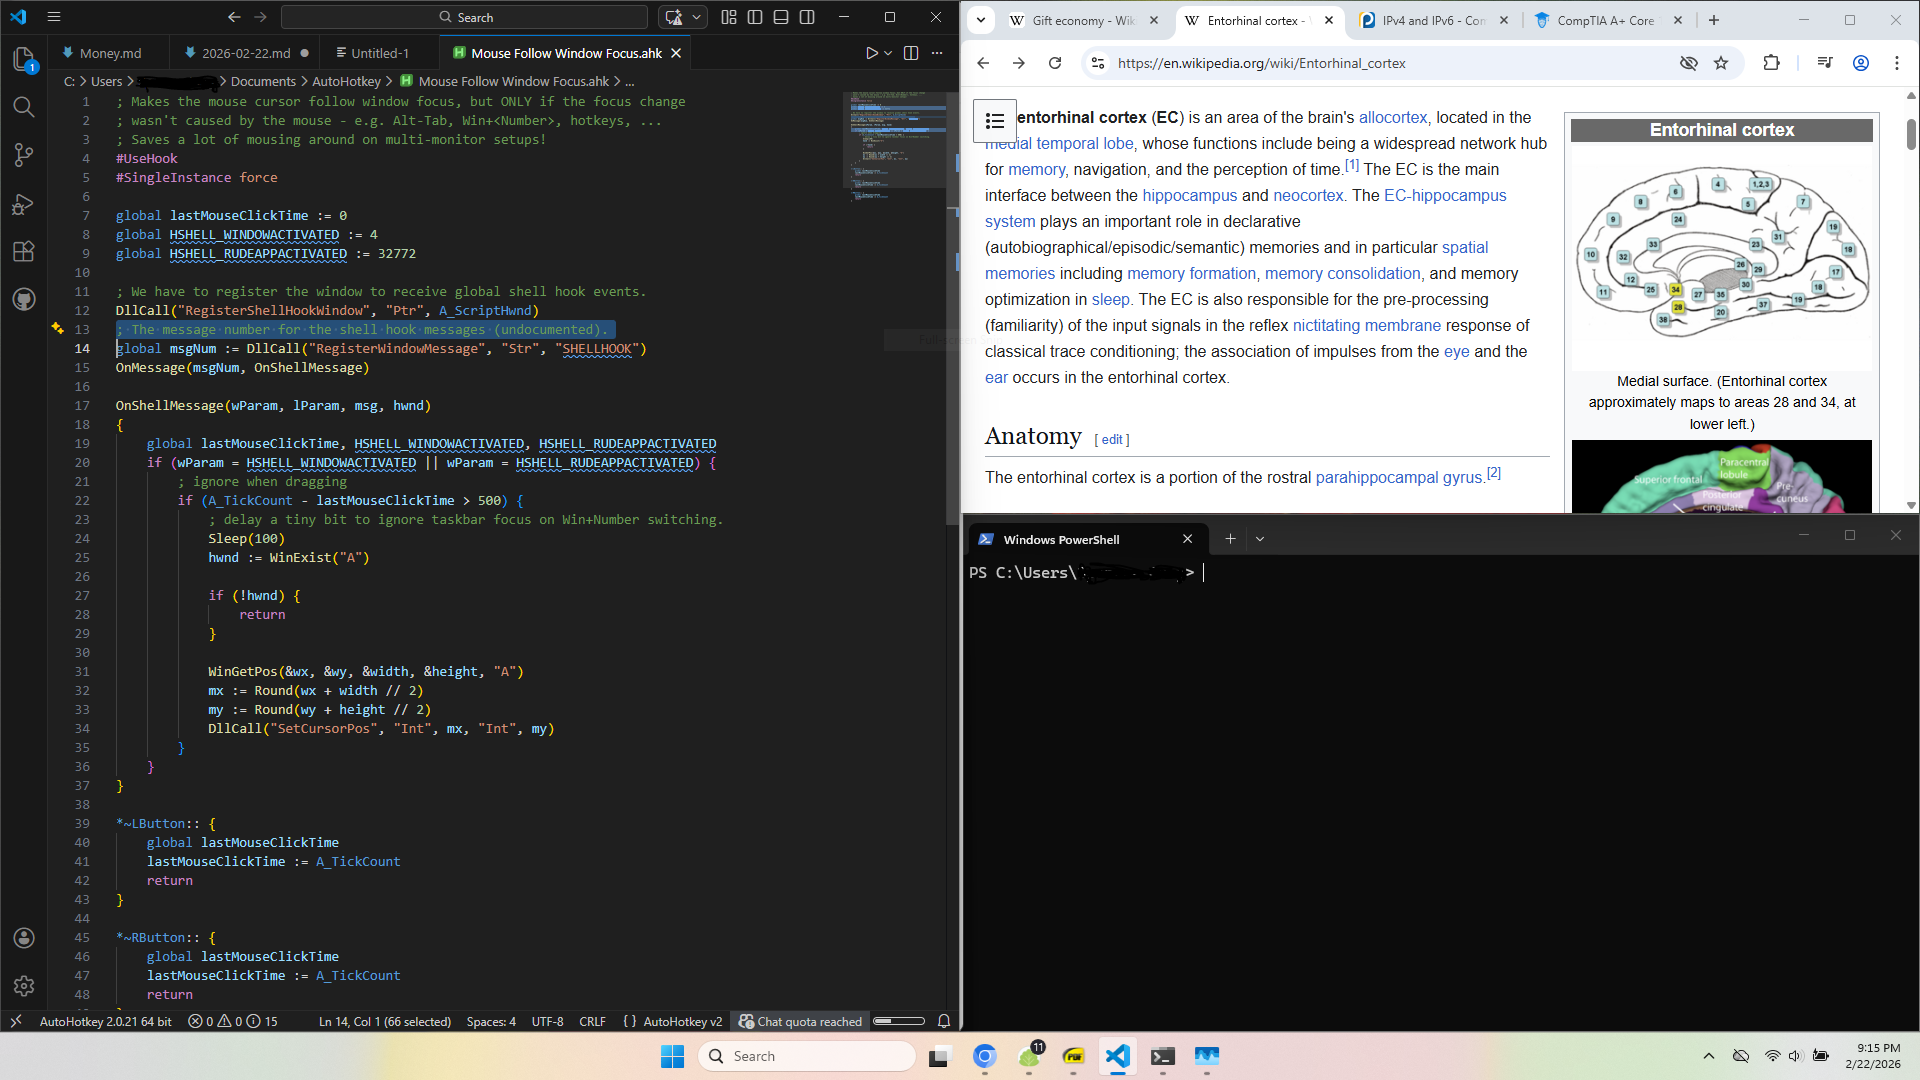Toggle the Wikipedia table of contents sidebar
Screen dimensions: 1920x1080
[994, 121]
